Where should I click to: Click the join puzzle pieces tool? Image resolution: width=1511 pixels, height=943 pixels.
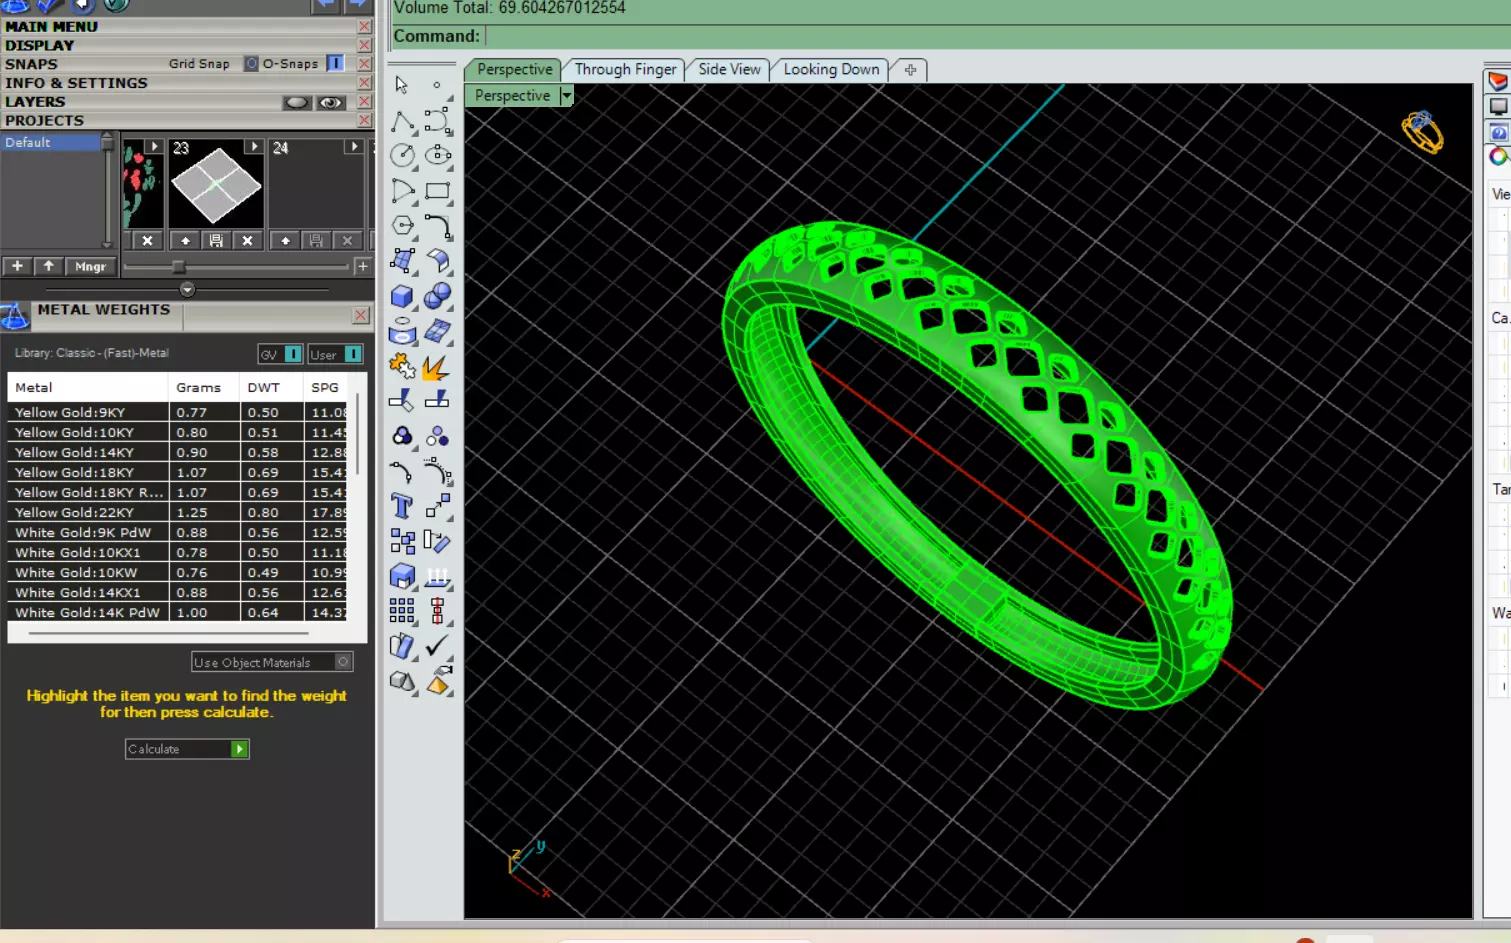402,366
